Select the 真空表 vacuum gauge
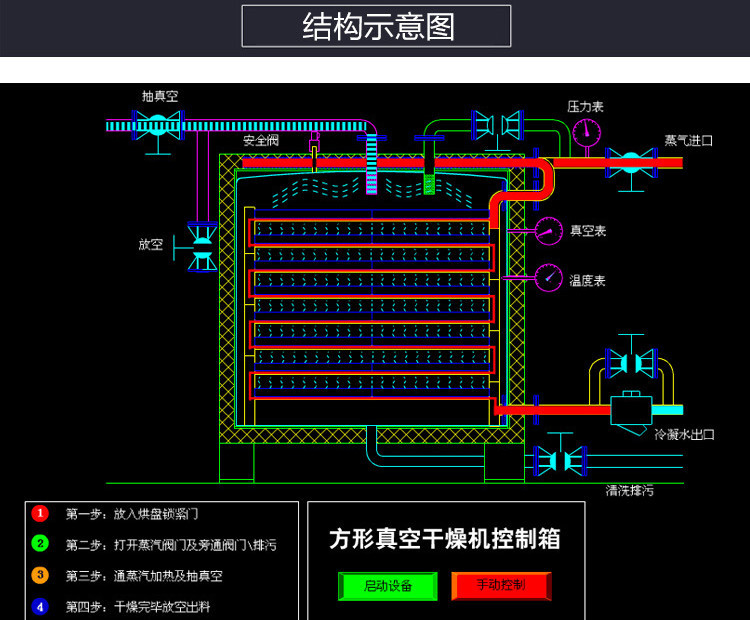This screenshot has height=620, width=750. pyautogui.click(x=548, y=231)
